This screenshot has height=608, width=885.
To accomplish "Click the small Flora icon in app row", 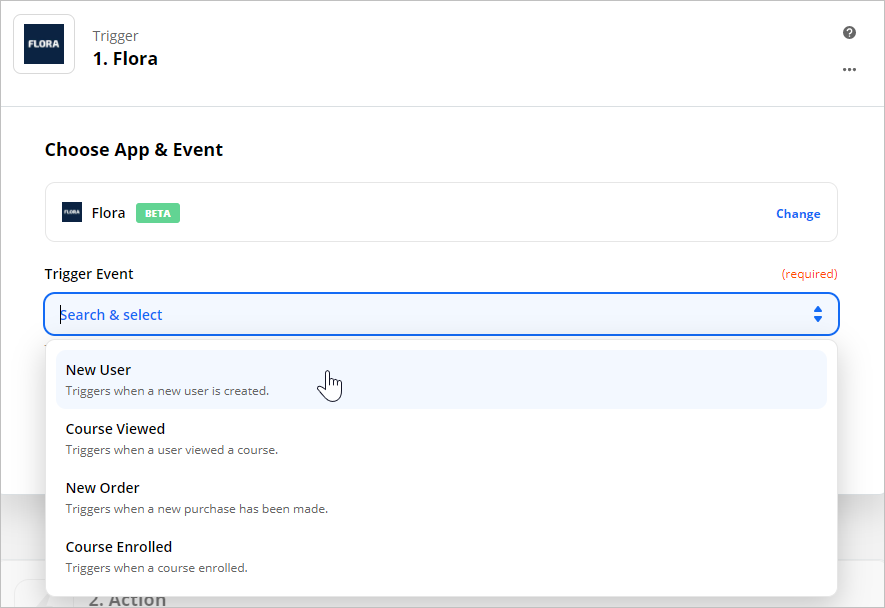I will point(72,212).
